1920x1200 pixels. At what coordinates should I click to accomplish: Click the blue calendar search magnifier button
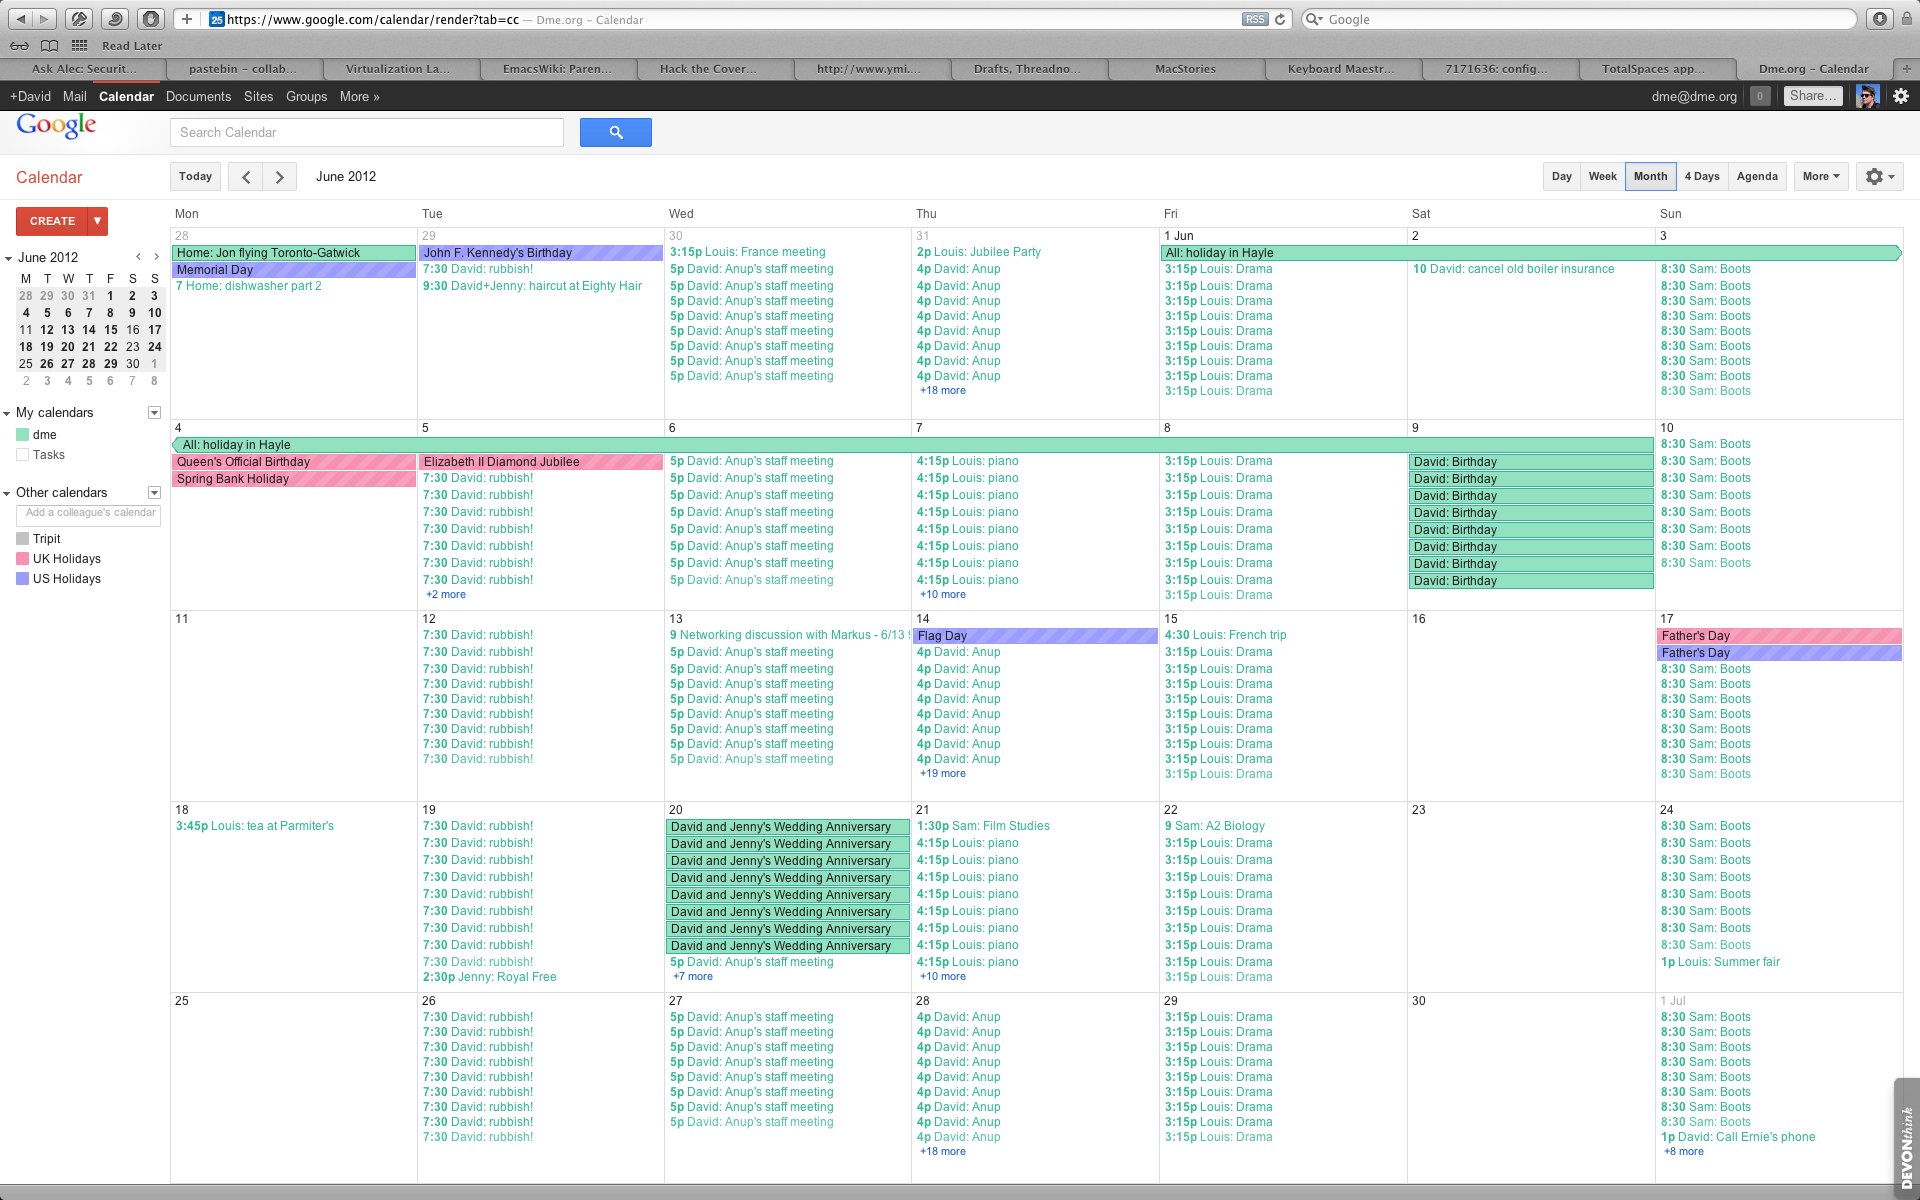(615, 132)
